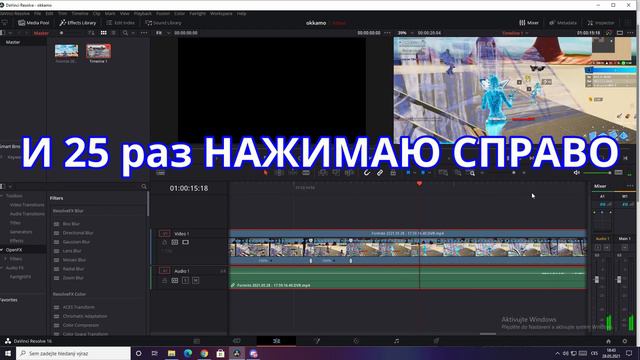Select the Generators category
The image size is (640, 360).
pos(21,232)
